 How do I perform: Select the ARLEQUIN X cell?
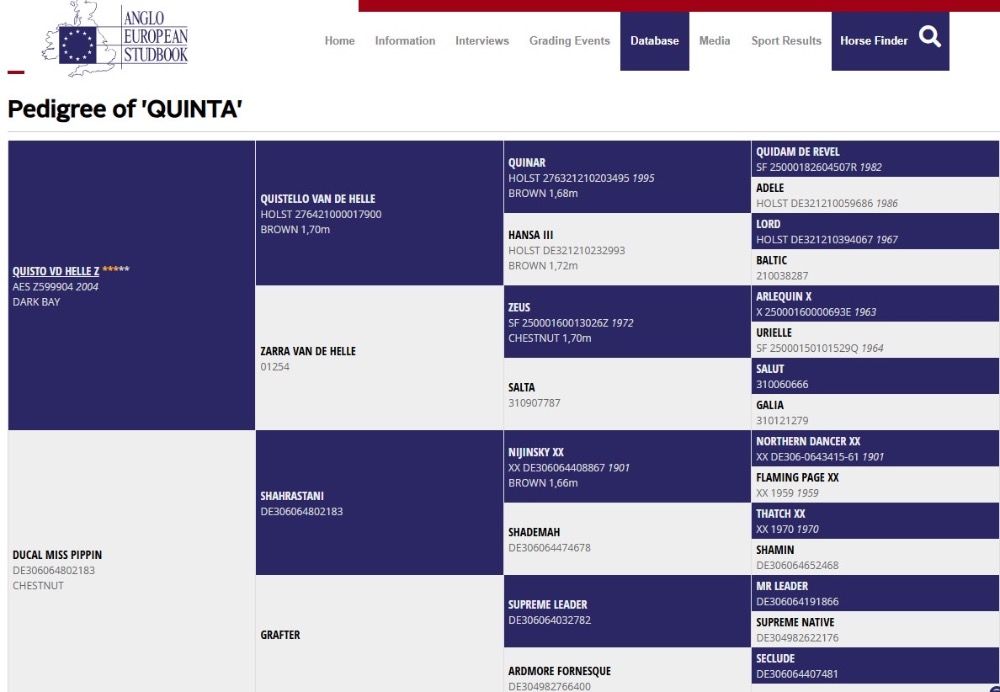[x=875, y=304]
